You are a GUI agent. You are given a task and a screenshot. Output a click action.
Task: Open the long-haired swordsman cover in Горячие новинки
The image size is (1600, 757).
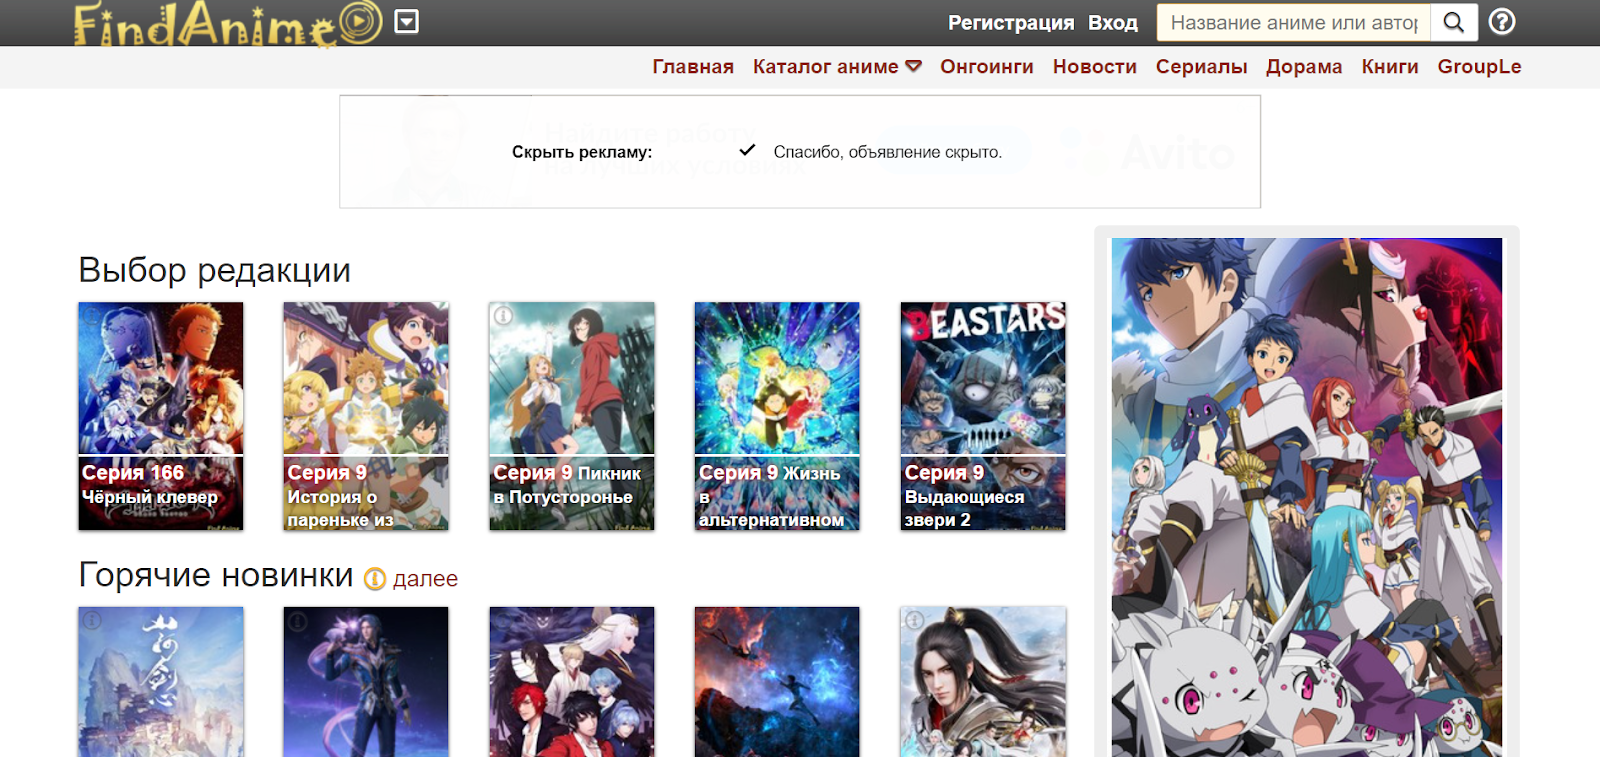[x=983, y=682]
